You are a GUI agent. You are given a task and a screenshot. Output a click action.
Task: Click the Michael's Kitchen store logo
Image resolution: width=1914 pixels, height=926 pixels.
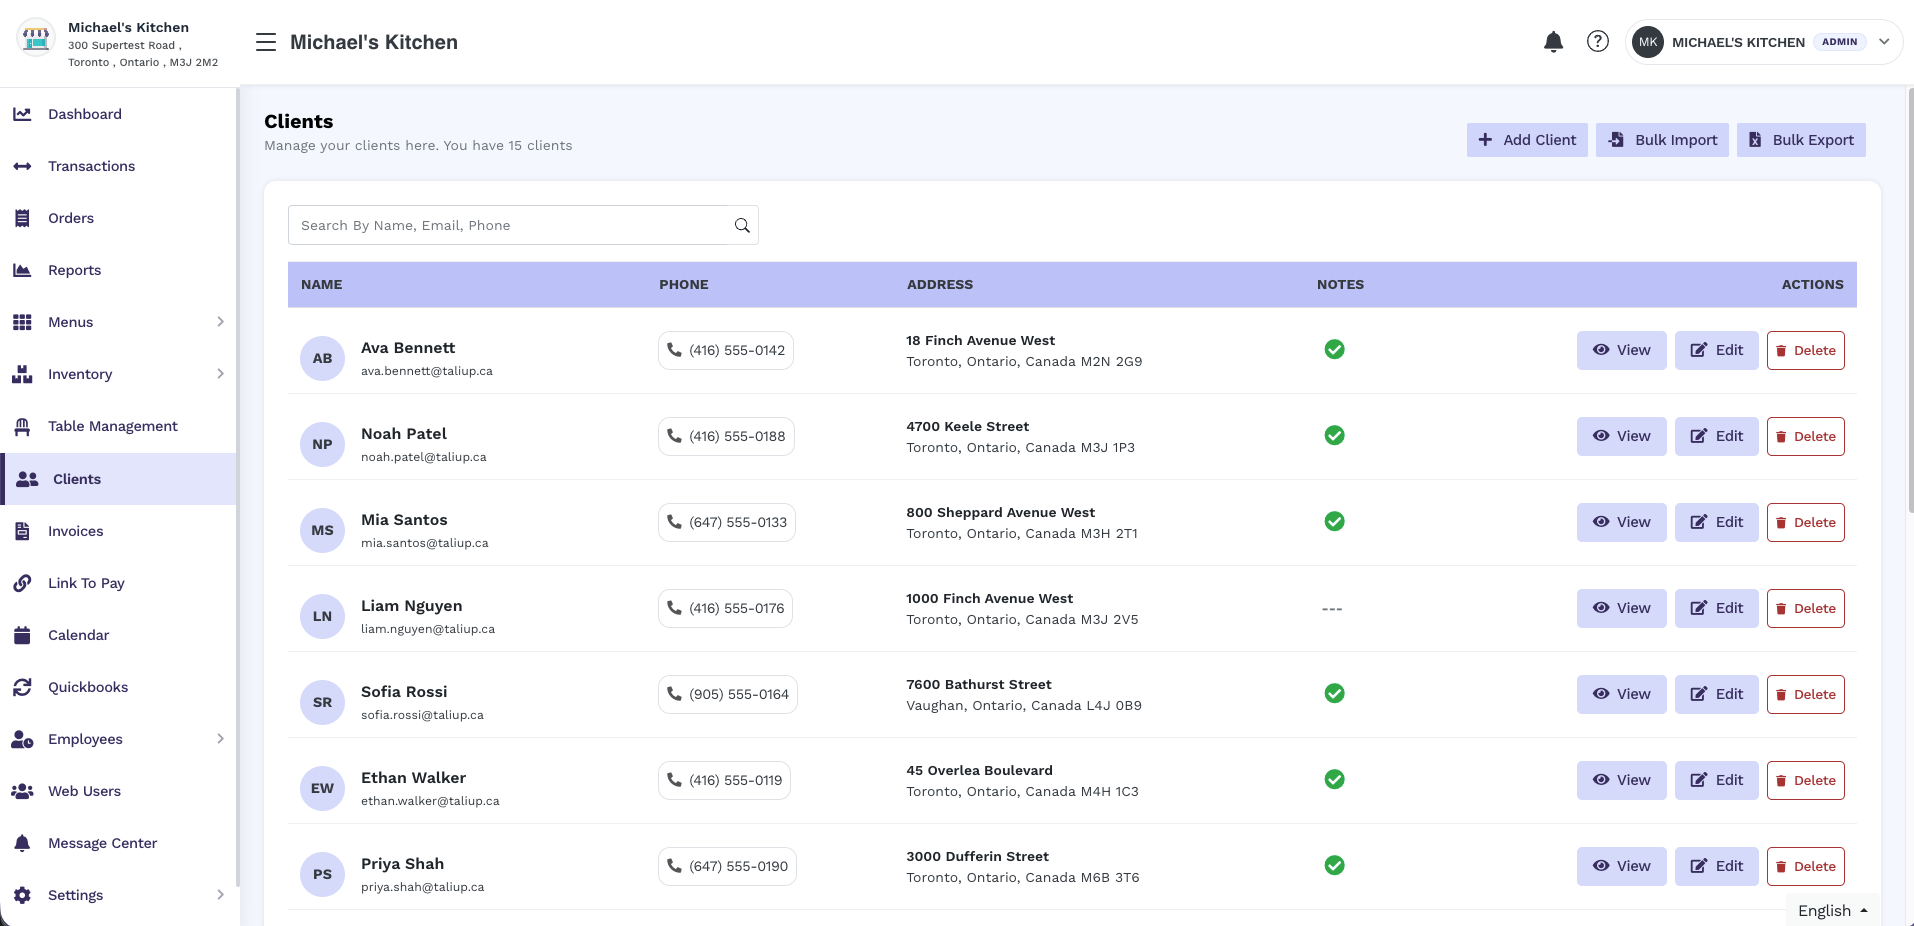pyautogui.click(x=36, y=38)
